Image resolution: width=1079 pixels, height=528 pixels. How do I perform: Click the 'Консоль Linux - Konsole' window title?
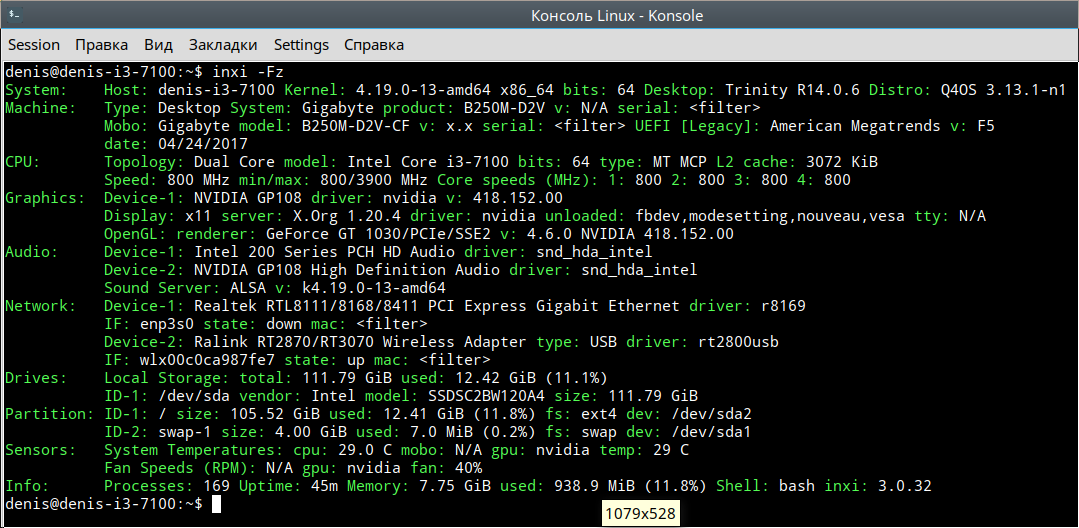617,15
